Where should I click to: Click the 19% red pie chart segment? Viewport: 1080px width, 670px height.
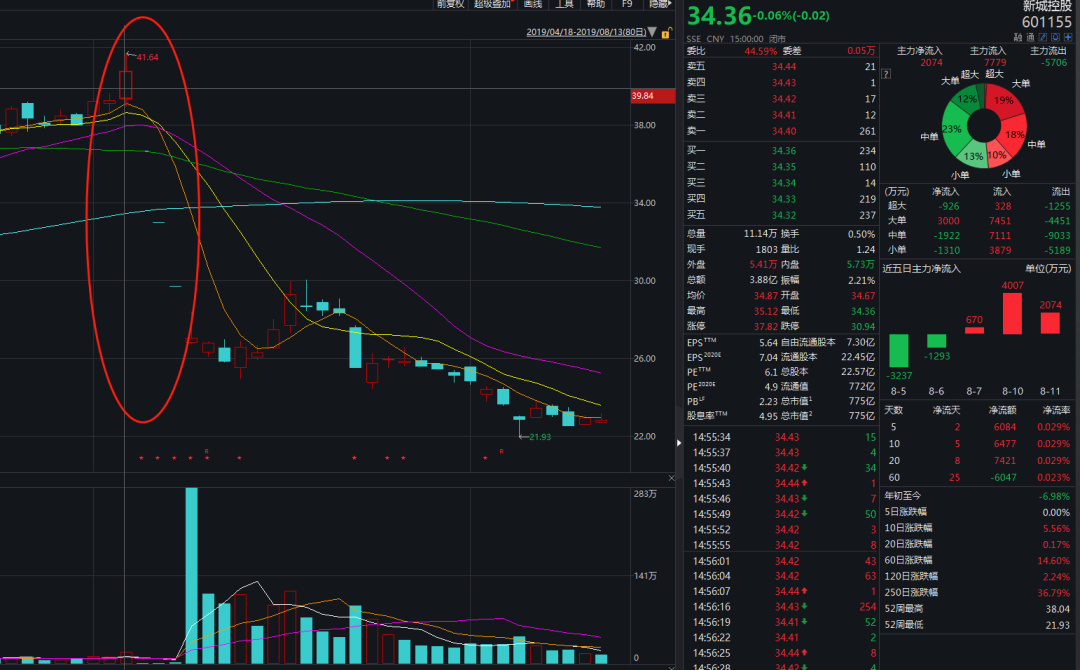point(1004,102)
